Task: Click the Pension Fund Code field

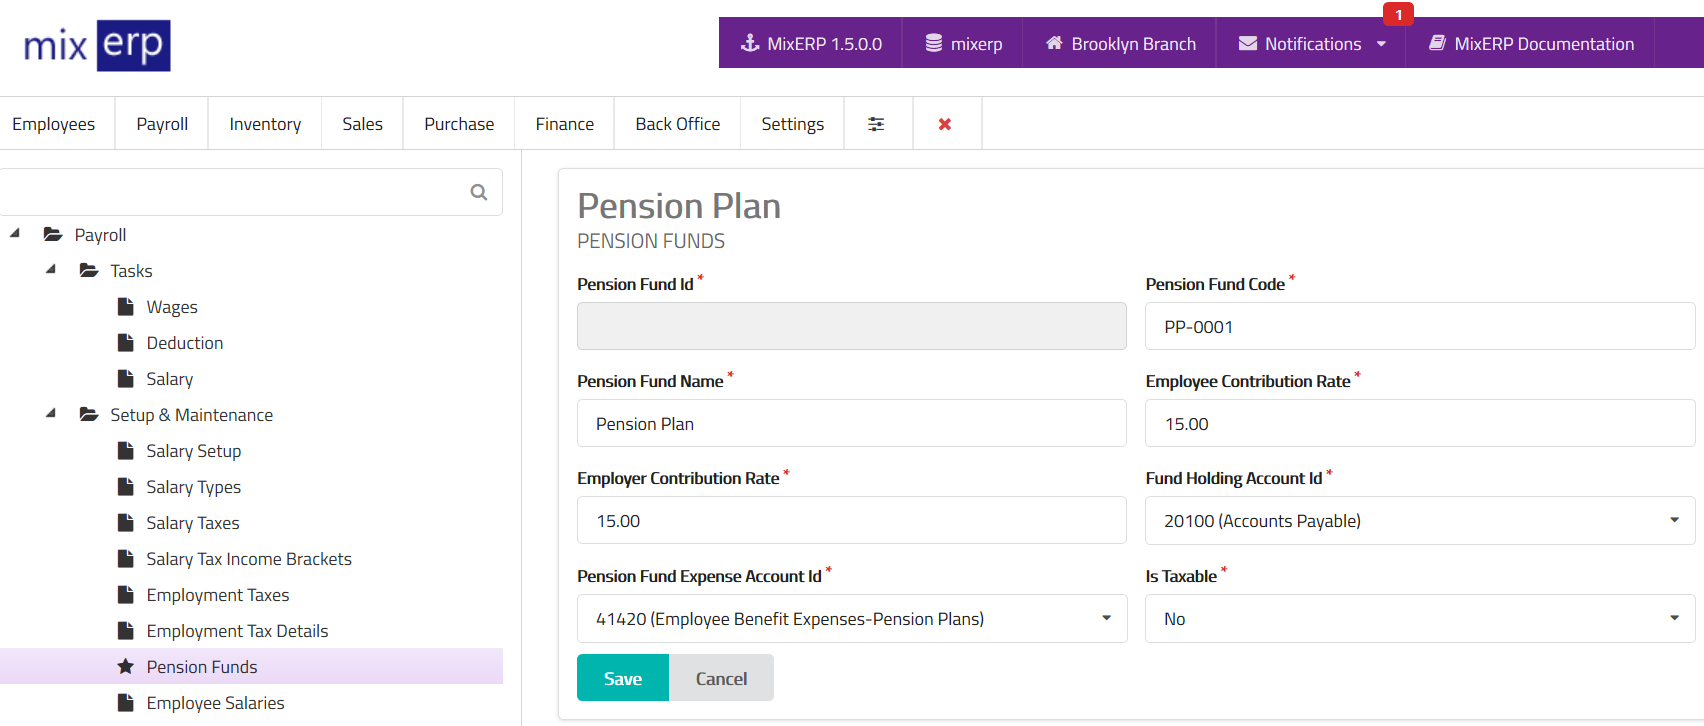Action: click(1419, 327)
